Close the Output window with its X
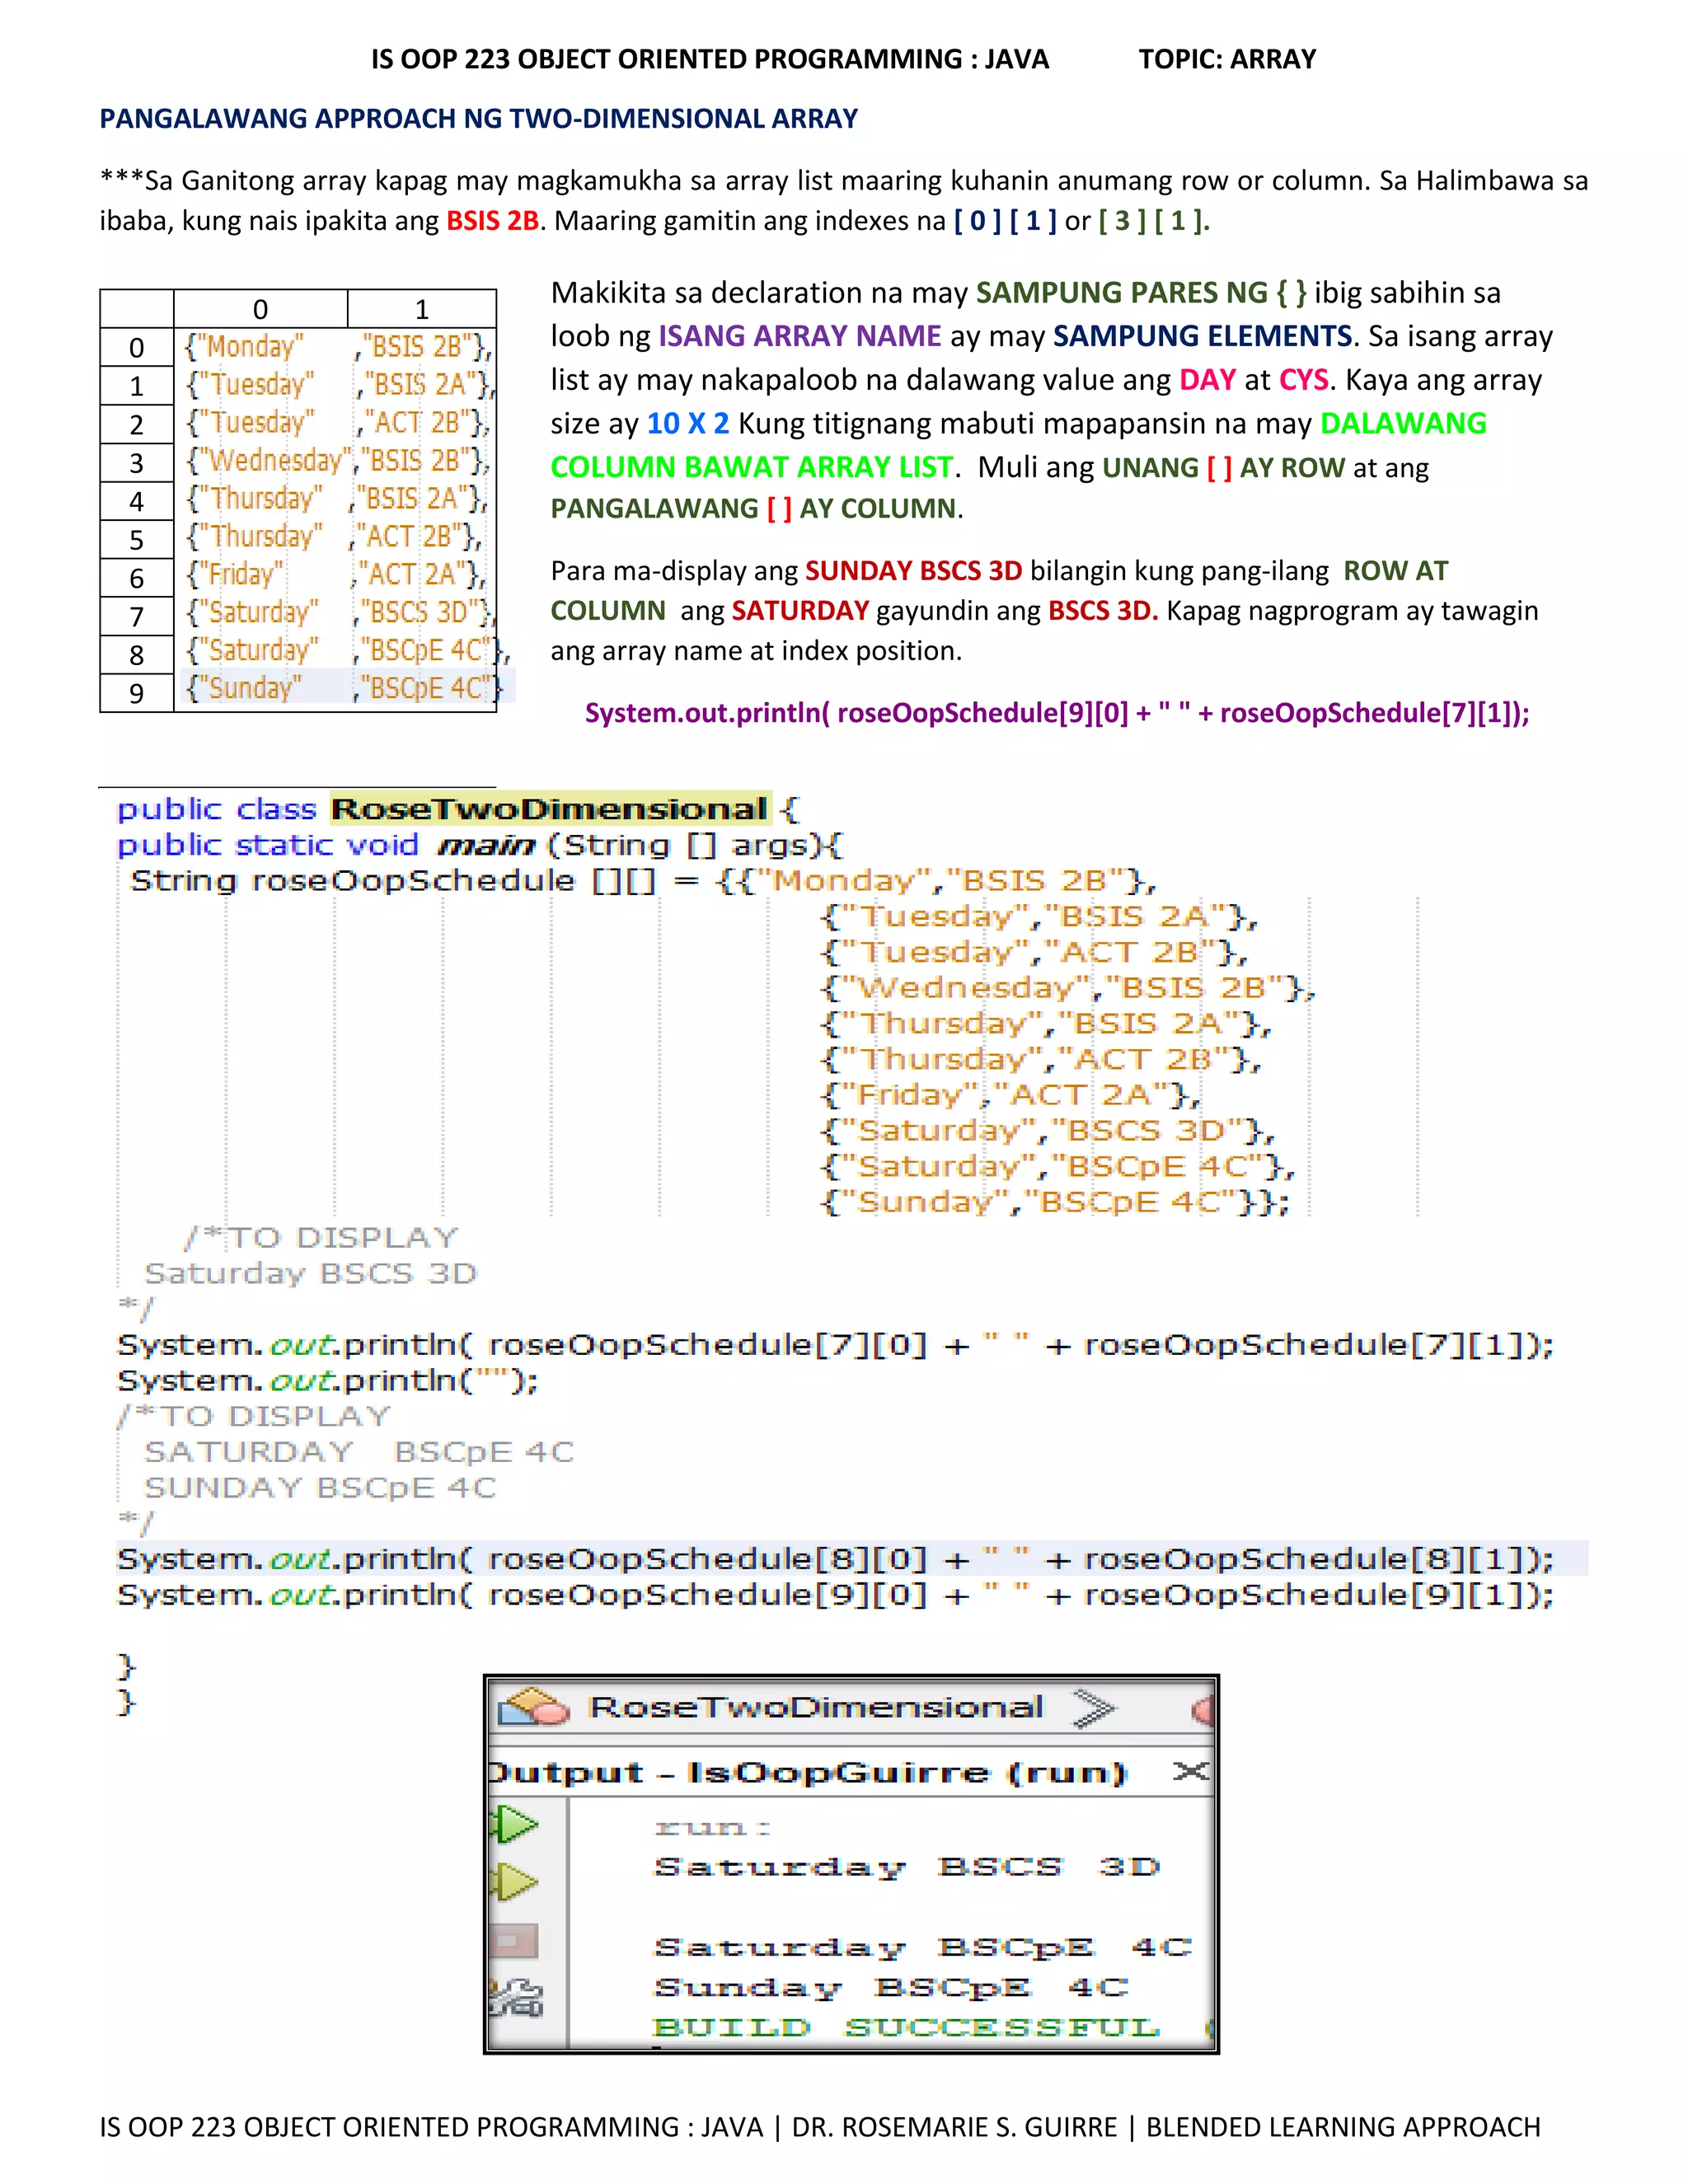 coord(1190,1772)
